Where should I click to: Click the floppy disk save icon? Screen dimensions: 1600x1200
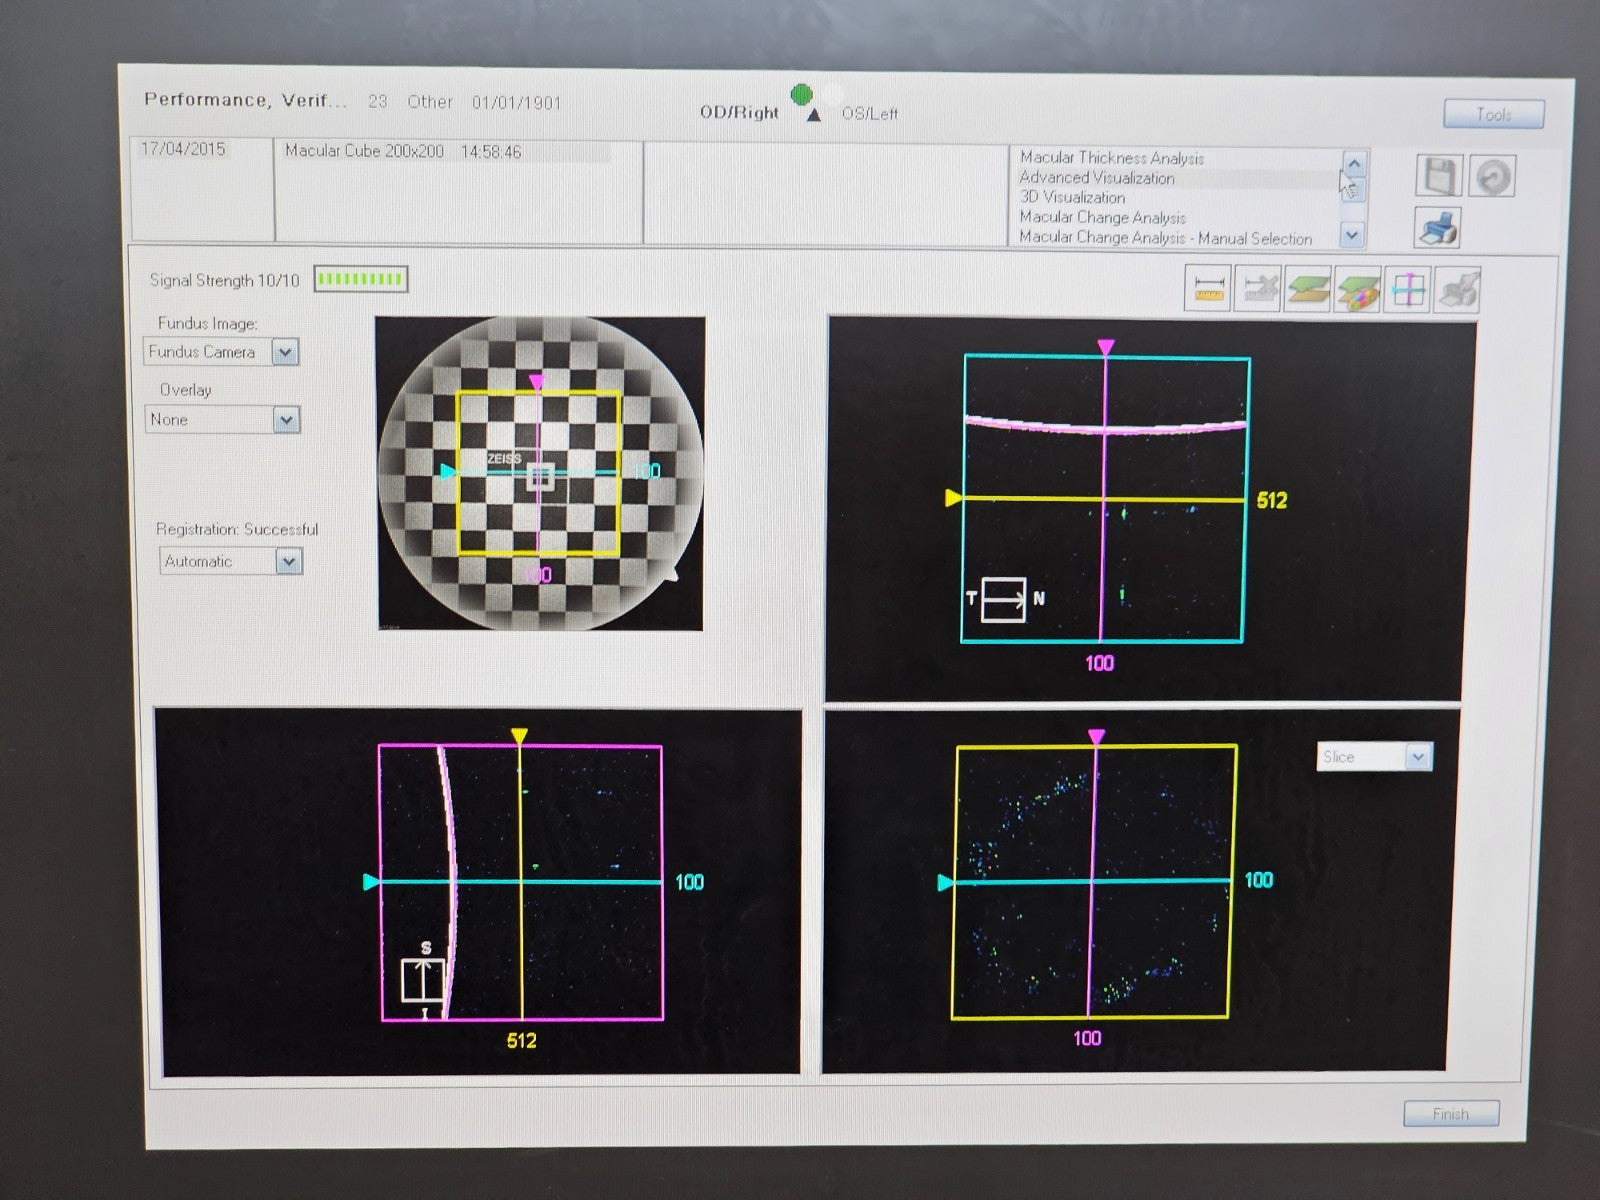[1439, 177]
